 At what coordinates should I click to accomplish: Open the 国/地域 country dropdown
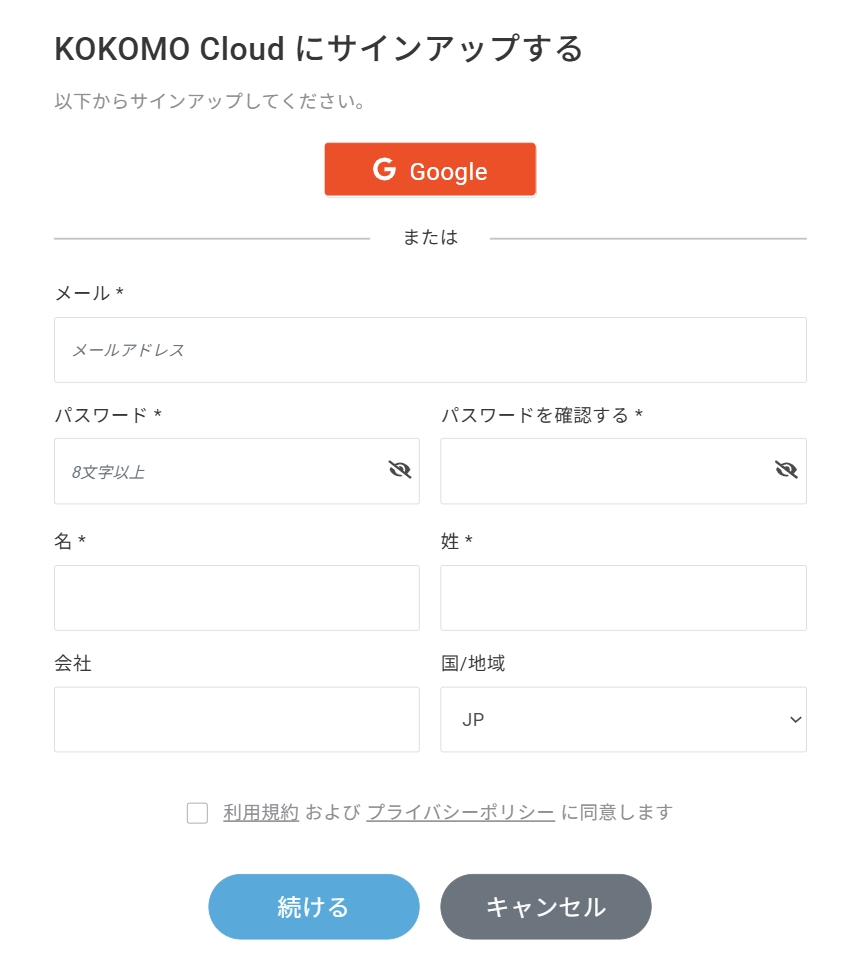(623, 719)
